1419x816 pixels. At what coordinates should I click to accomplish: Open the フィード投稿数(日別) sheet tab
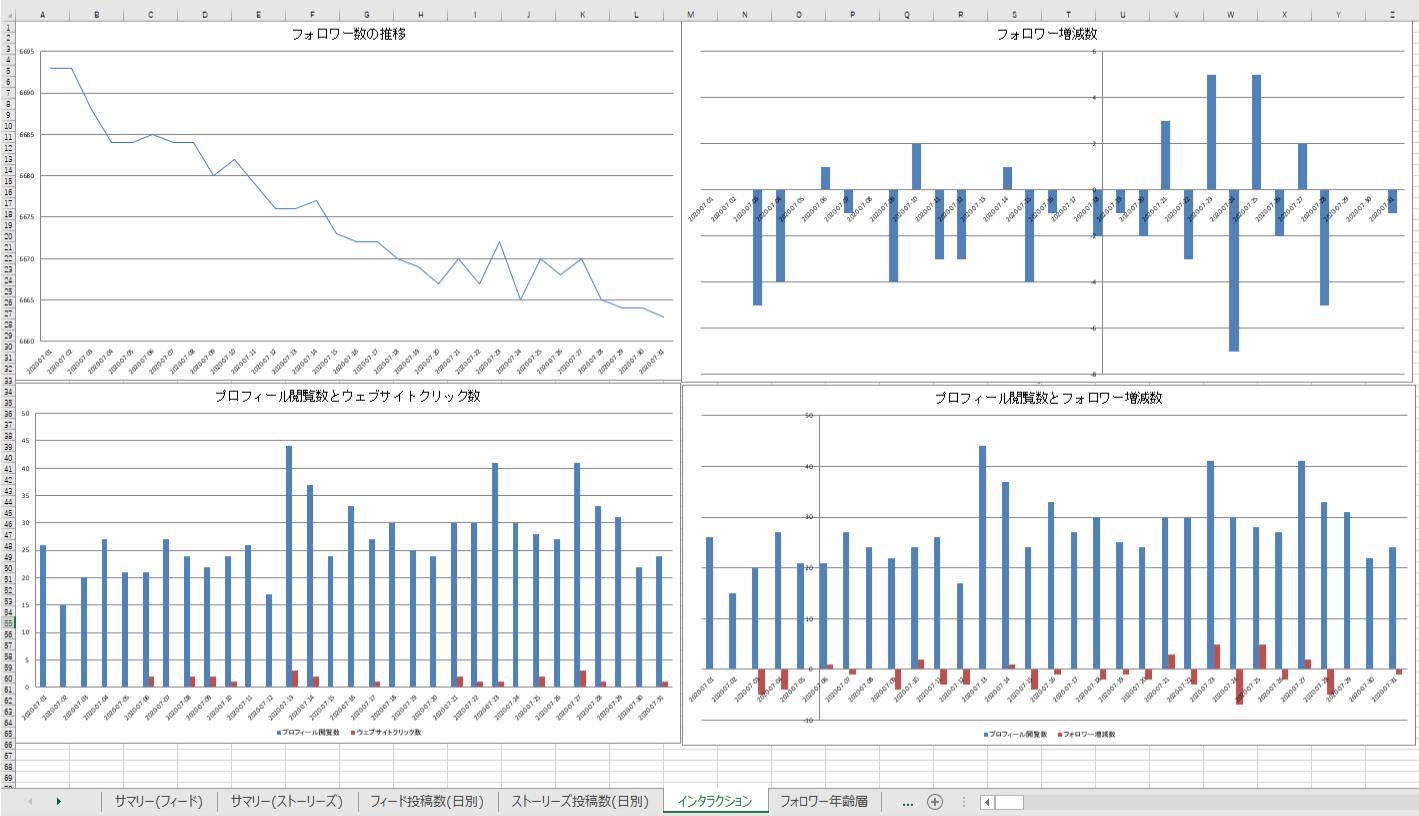point(427,802)
